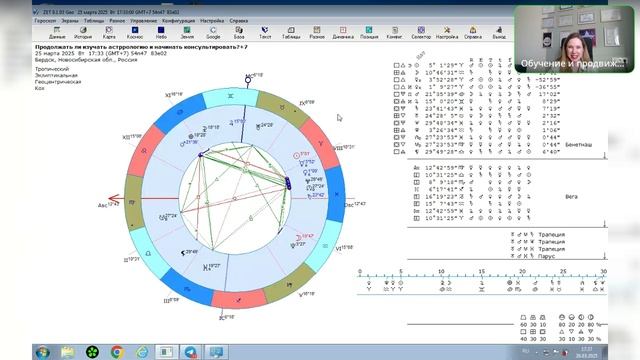Open the Данные toolbar icon

(x=57, y=33)
